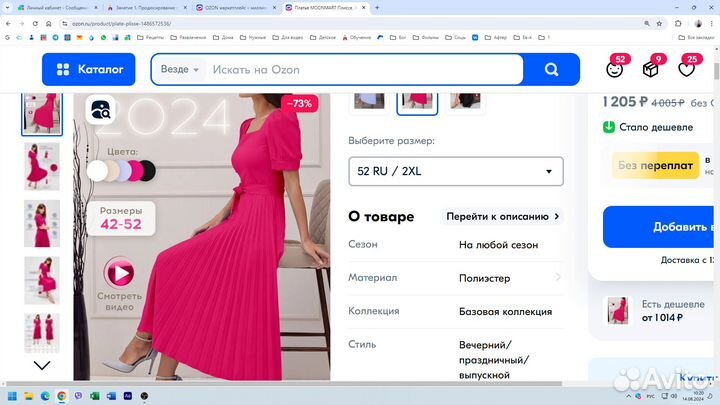Image resolution: width=720 pixels, height=405 pixels.
Task: Open the 'Детское' bookmarks folder
Action: point(323,38)
